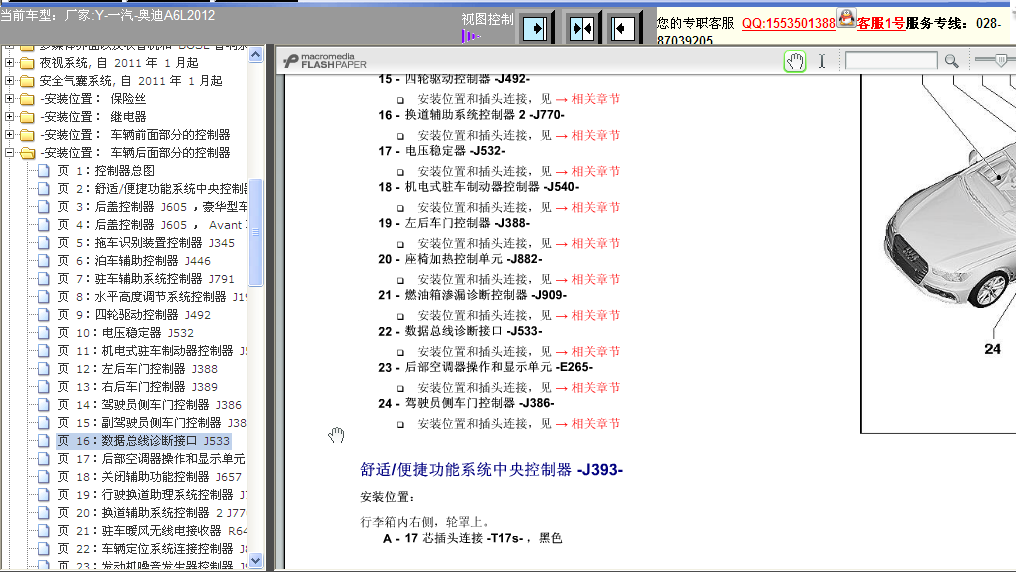1016x572 pixels.
Task: Open page 10: 电压稳定器 J532
Action: tap(126, 332)
